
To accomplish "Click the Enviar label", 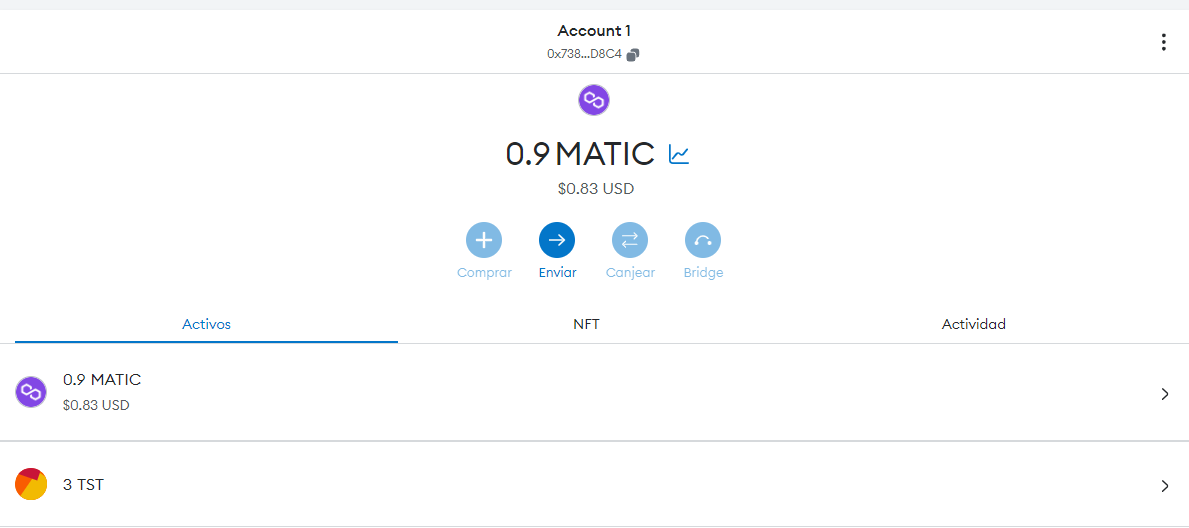I will point(557,273).
